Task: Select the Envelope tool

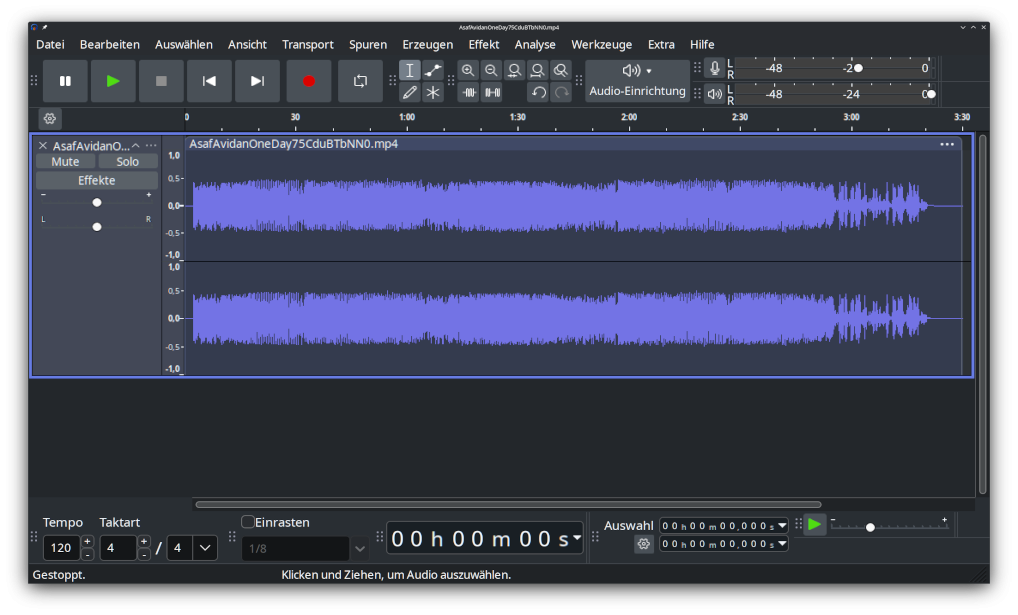Action: [x=433, y=70]
